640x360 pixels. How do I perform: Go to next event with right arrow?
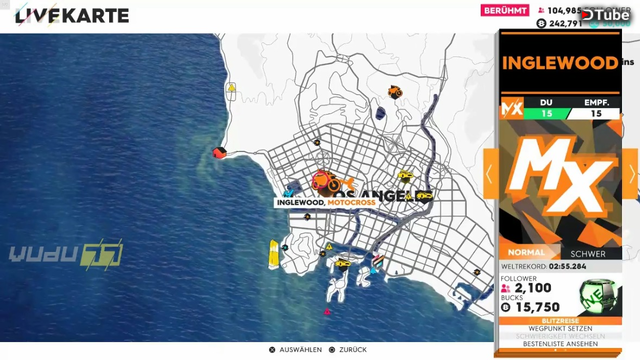pos(630,174)
